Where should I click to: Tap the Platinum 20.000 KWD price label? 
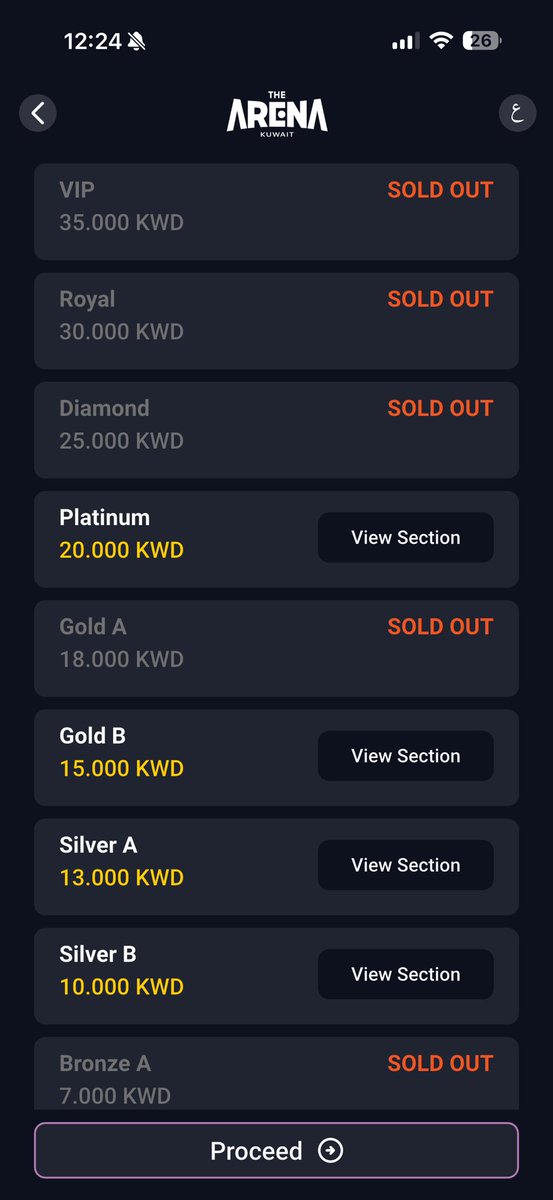(122, 550)
